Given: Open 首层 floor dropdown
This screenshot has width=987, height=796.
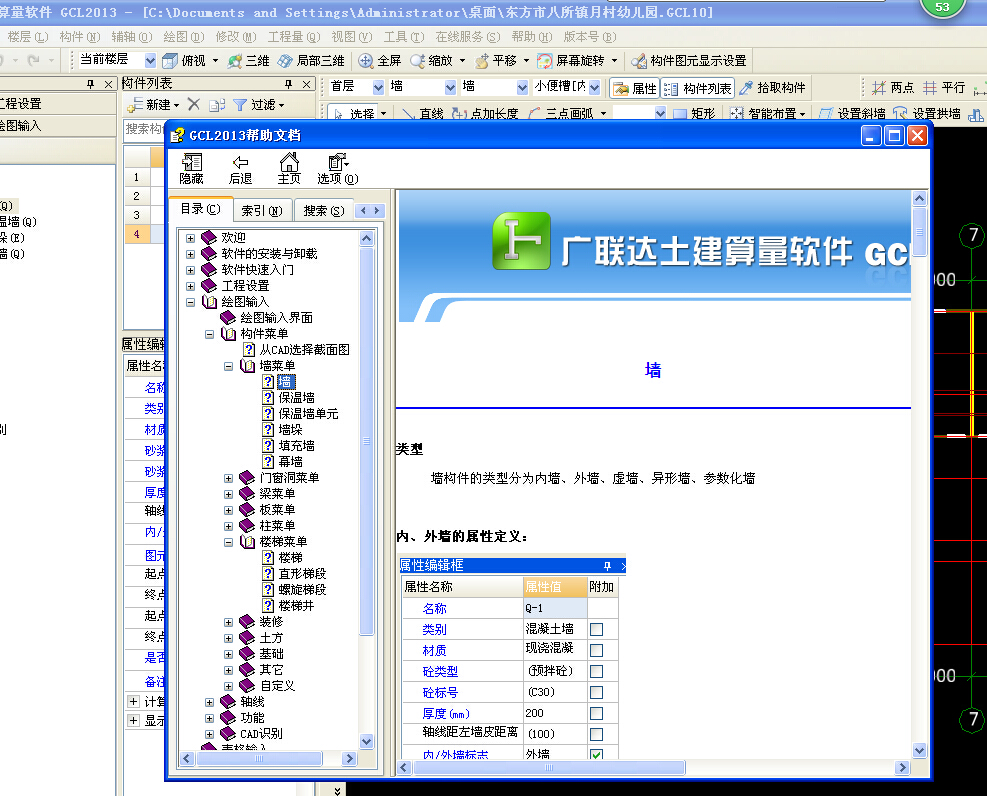Looking at the screenshot, I should coord(378,87).
